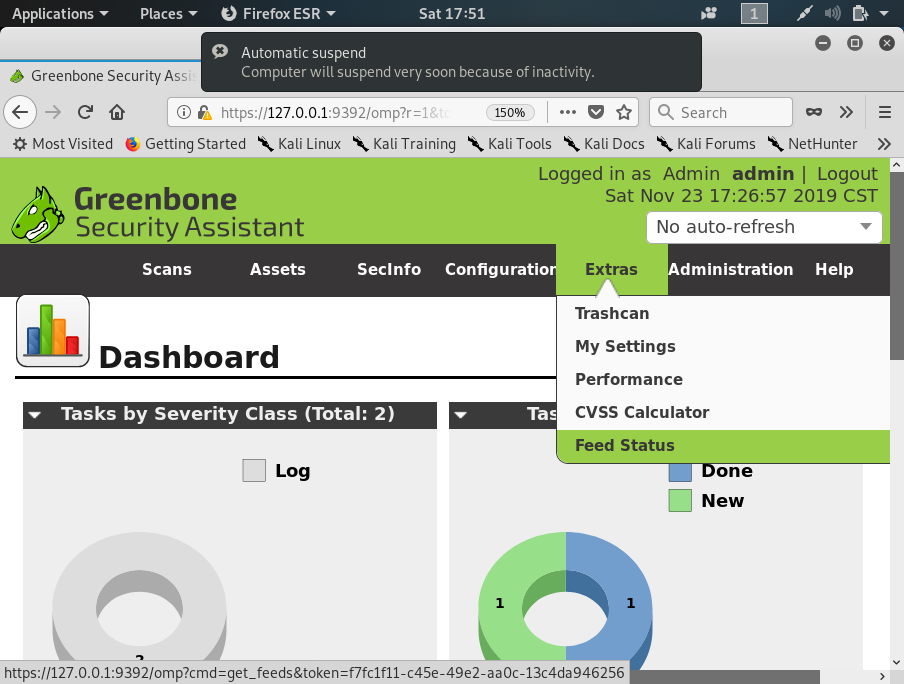Open the system menu arrow in the top panel
Screen dimensions: 904x684
884,13
